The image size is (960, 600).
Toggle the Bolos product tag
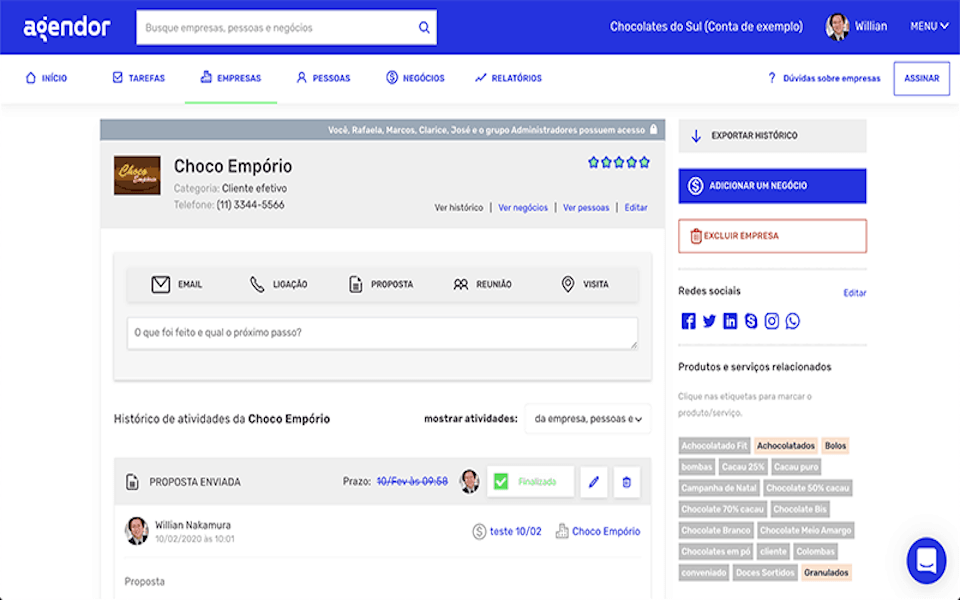(x=835, y=446)
